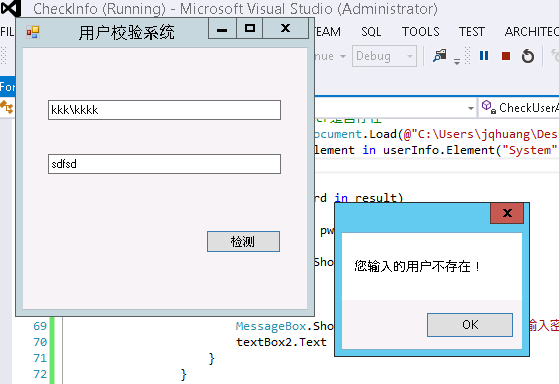Screen dimensions: 559x384
Task: Click the Visual Studio logo icon
Action: (x=11, y=9)
